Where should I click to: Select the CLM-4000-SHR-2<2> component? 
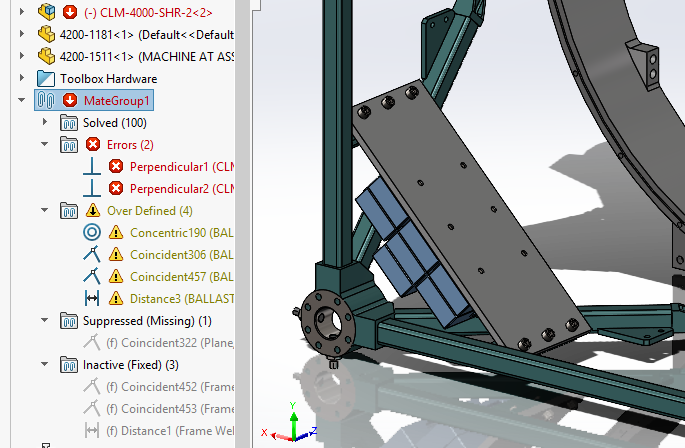pyautogui.click(x=150, y=12)
